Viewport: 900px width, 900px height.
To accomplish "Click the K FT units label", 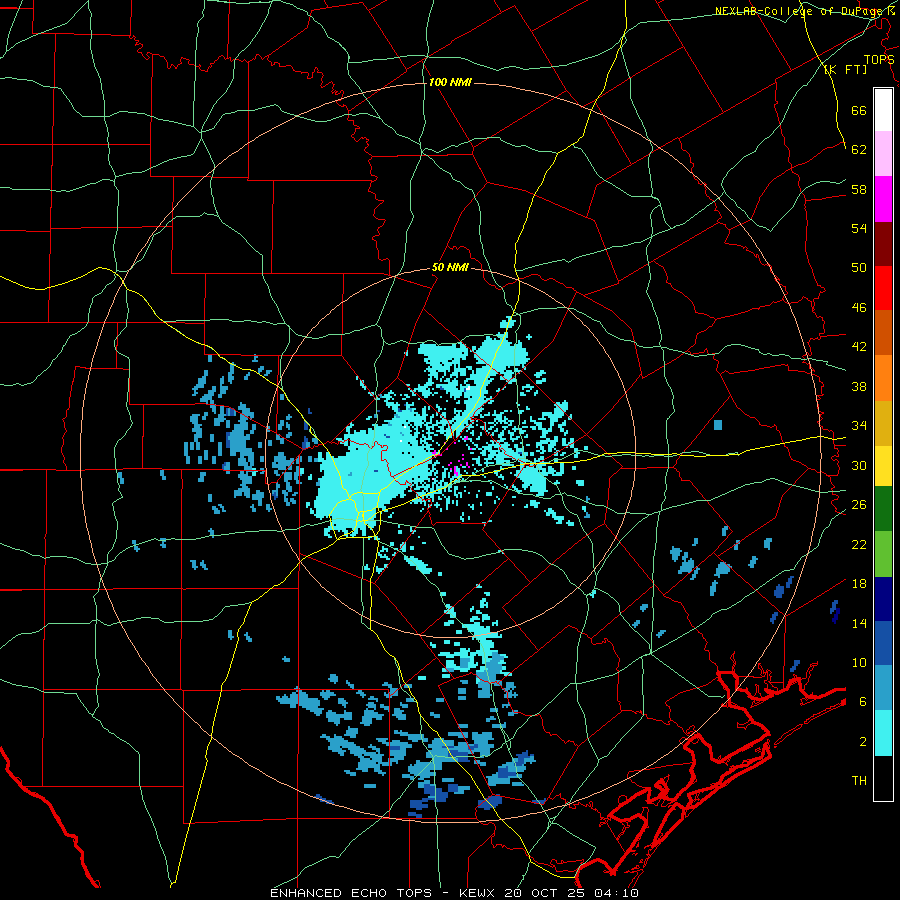I will (845, 69).
